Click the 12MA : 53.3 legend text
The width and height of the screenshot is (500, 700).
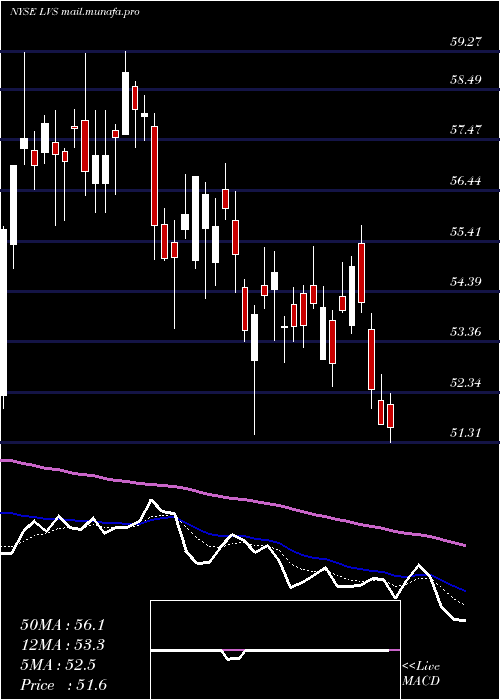(65, 645)
